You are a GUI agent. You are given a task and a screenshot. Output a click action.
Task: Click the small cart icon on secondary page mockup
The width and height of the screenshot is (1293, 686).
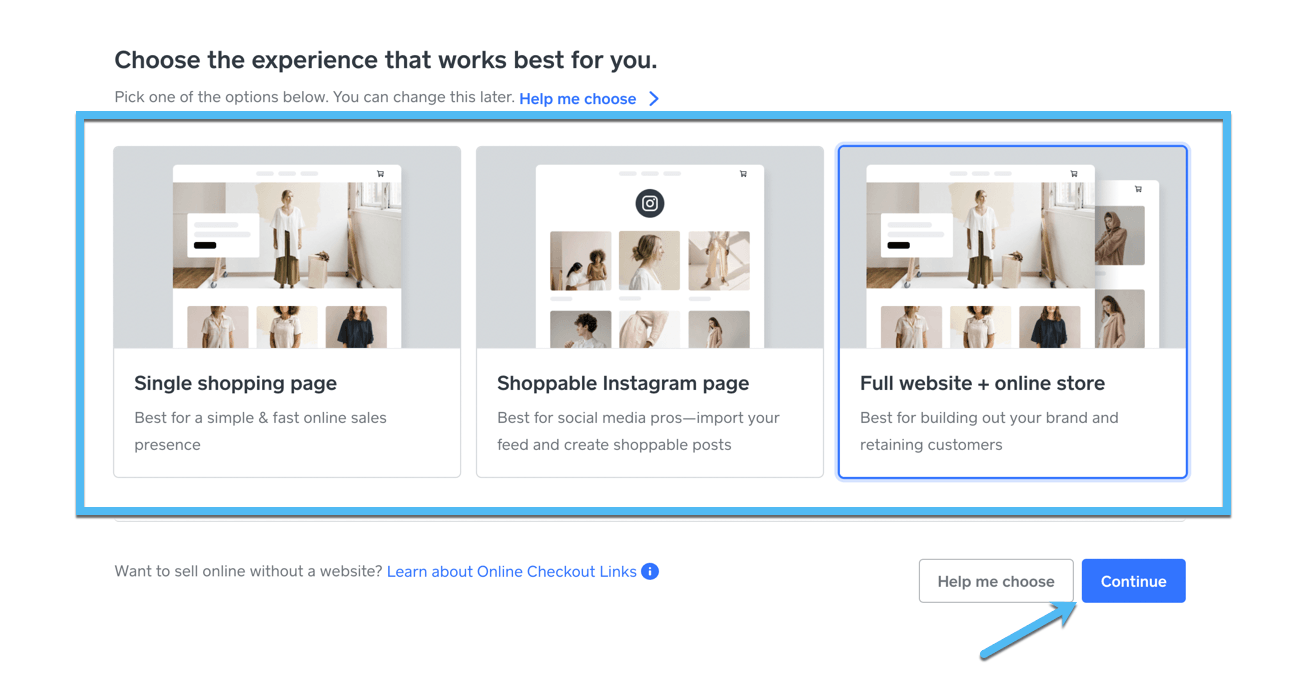coord(1138,189)
